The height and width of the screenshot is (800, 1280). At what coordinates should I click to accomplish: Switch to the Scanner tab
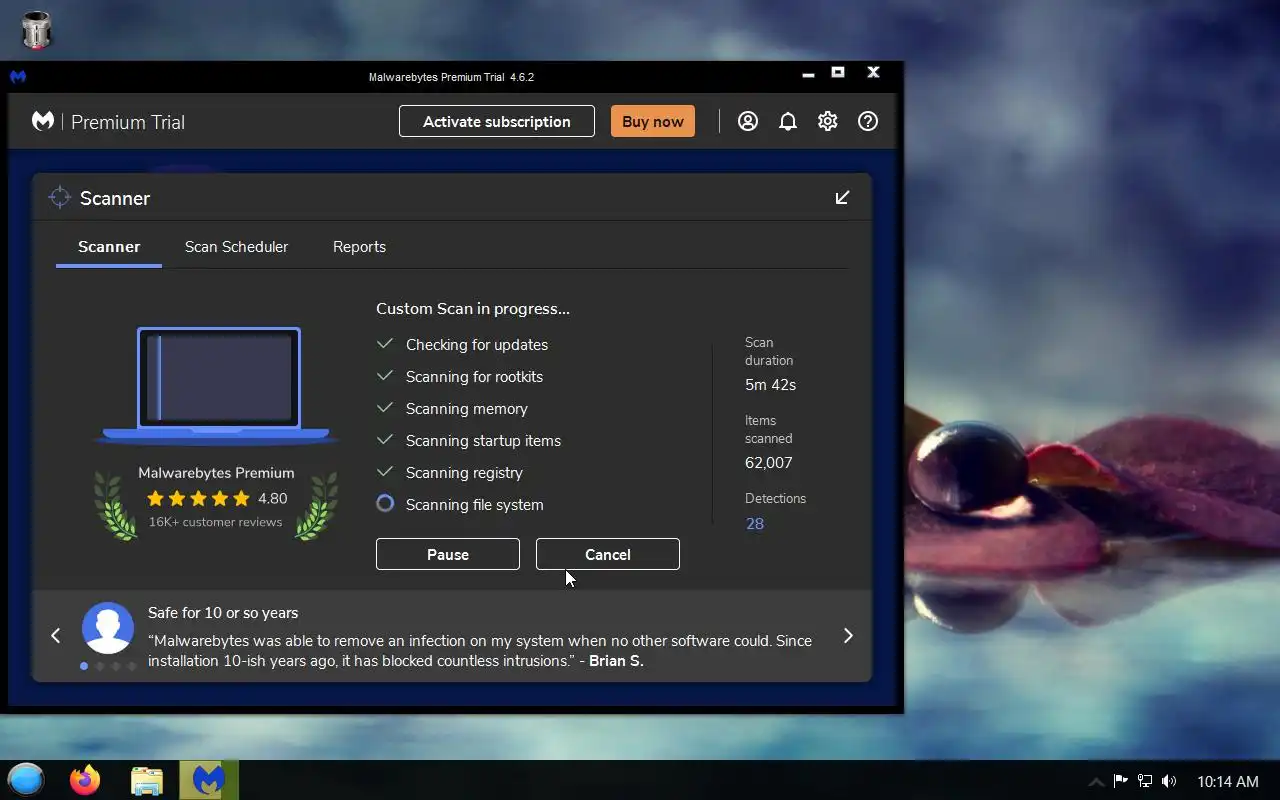coord(109,247)
